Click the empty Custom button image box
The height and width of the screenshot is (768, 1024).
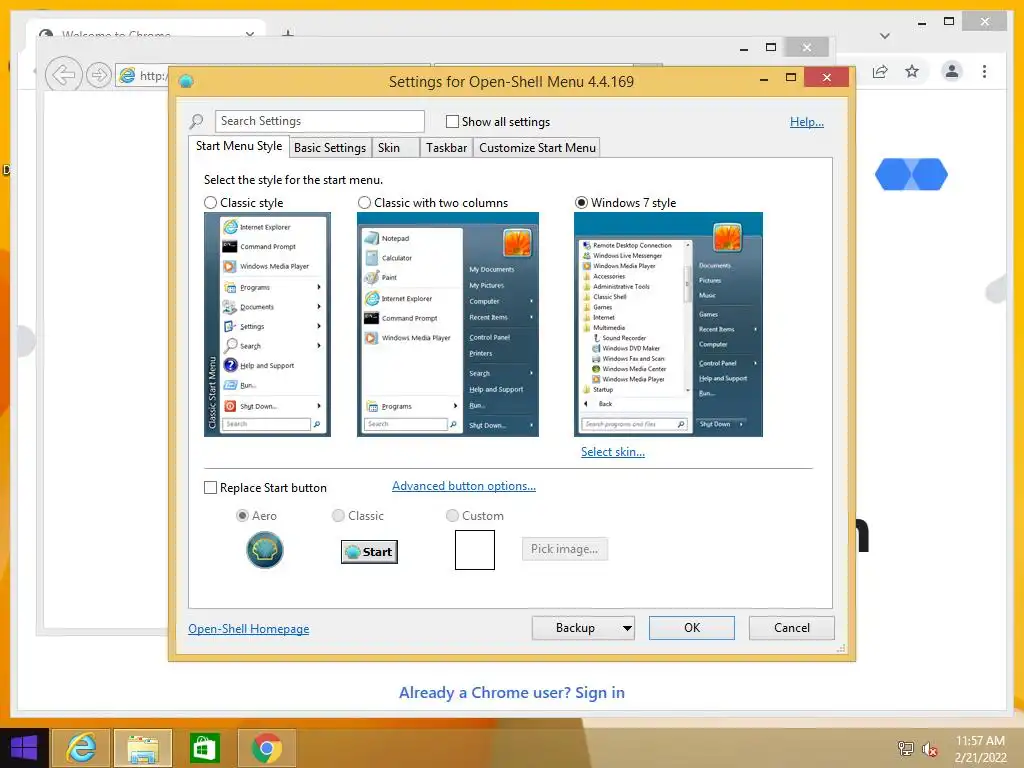pos(475,550)
